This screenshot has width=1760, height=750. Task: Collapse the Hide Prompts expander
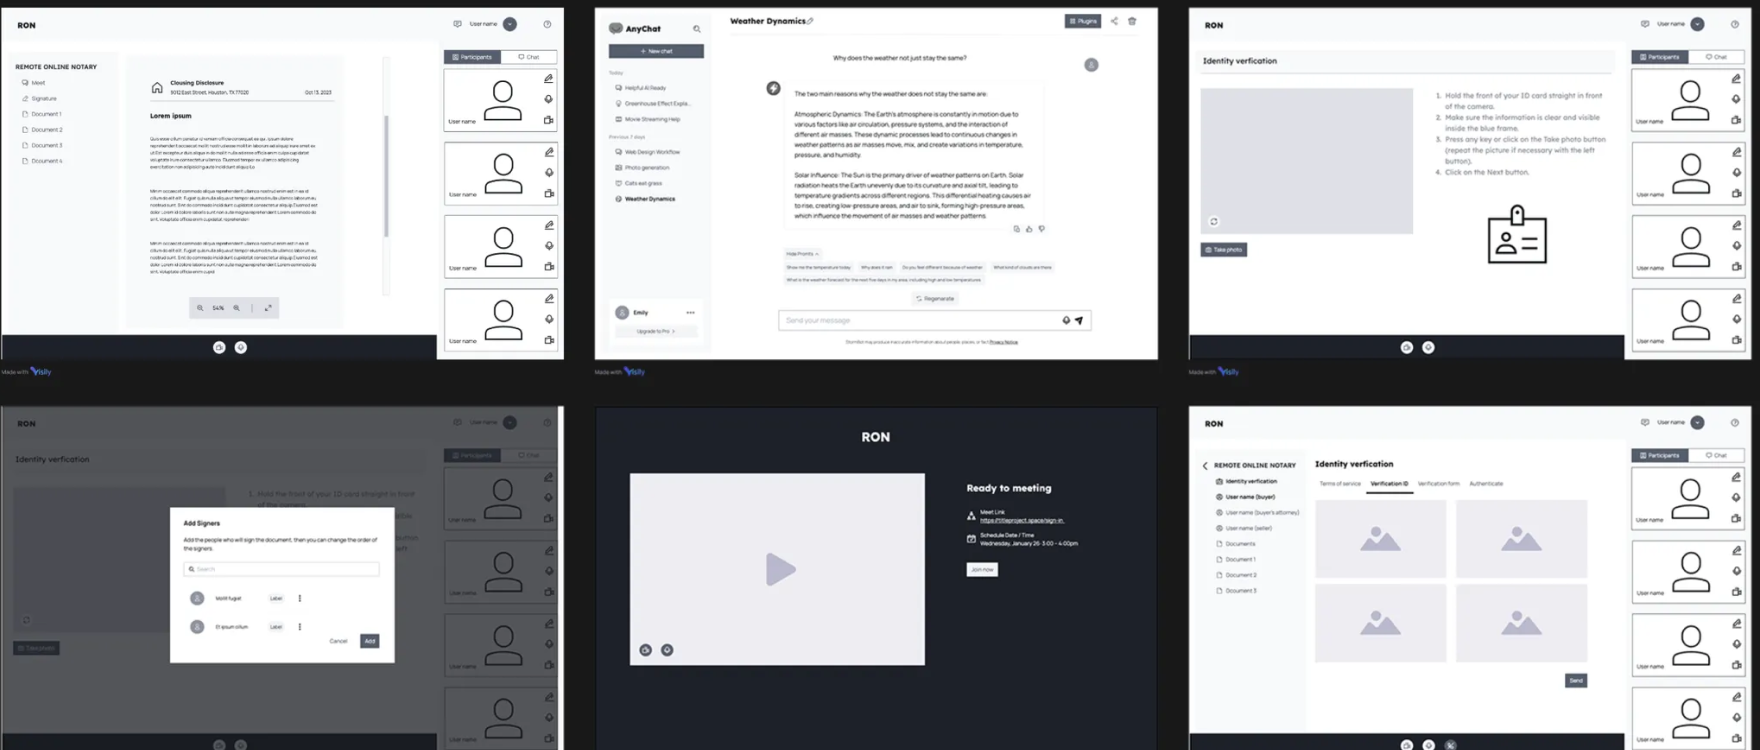pyautogui.click(x=802, y=254)
